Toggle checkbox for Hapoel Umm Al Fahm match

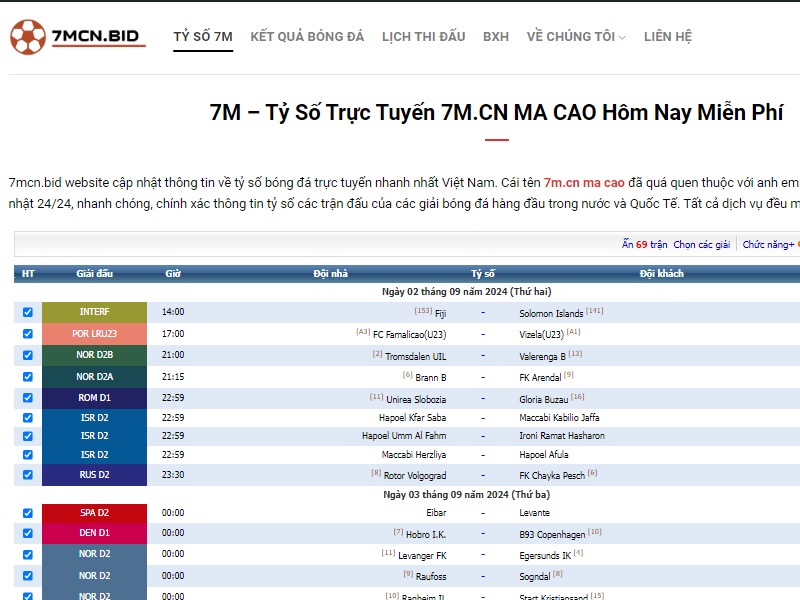point(28,436)
